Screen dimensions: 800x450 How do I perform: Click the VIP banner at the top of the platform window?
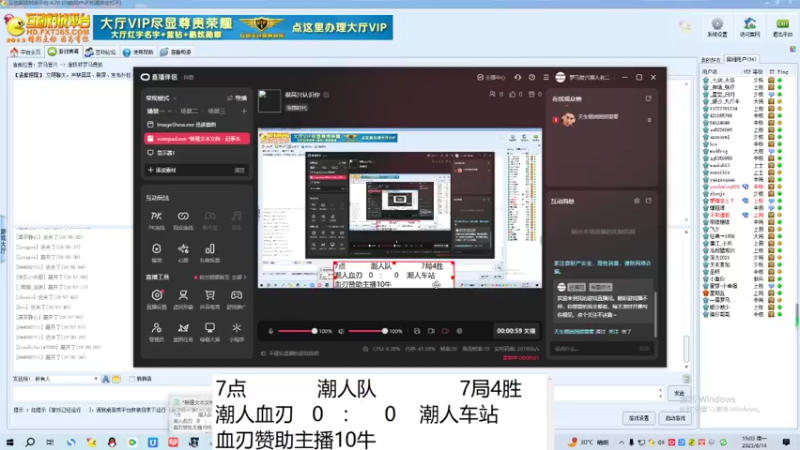[243, 28]
